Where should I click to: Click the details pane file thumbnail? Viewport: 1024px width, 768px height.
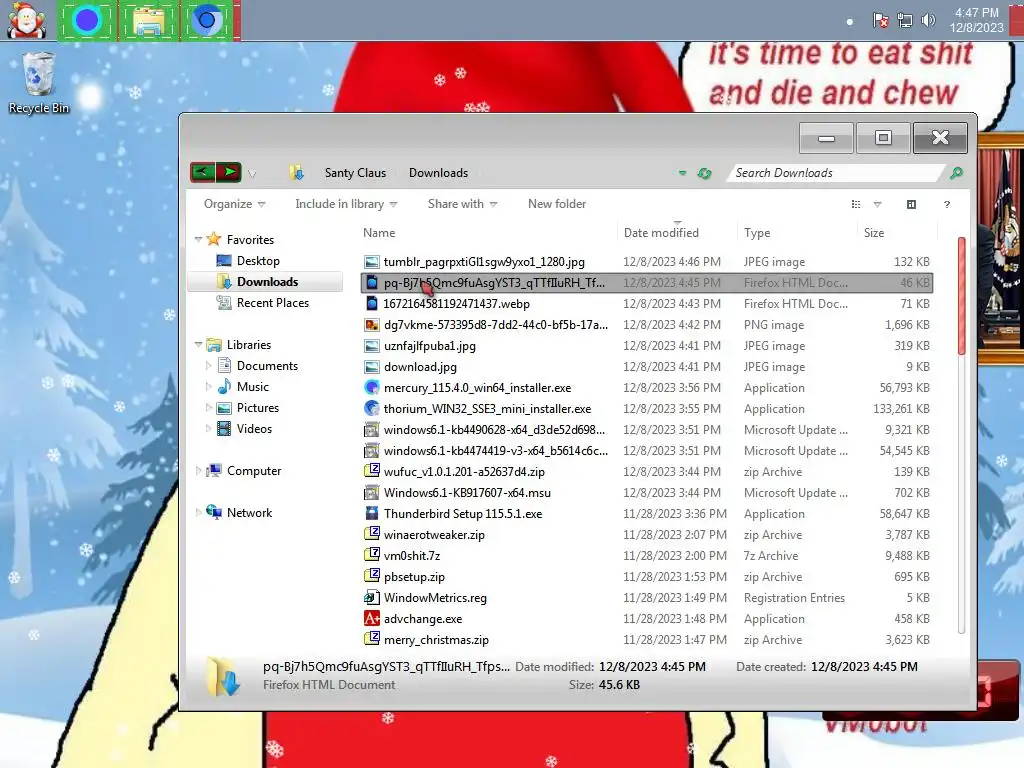pos(223,677)
